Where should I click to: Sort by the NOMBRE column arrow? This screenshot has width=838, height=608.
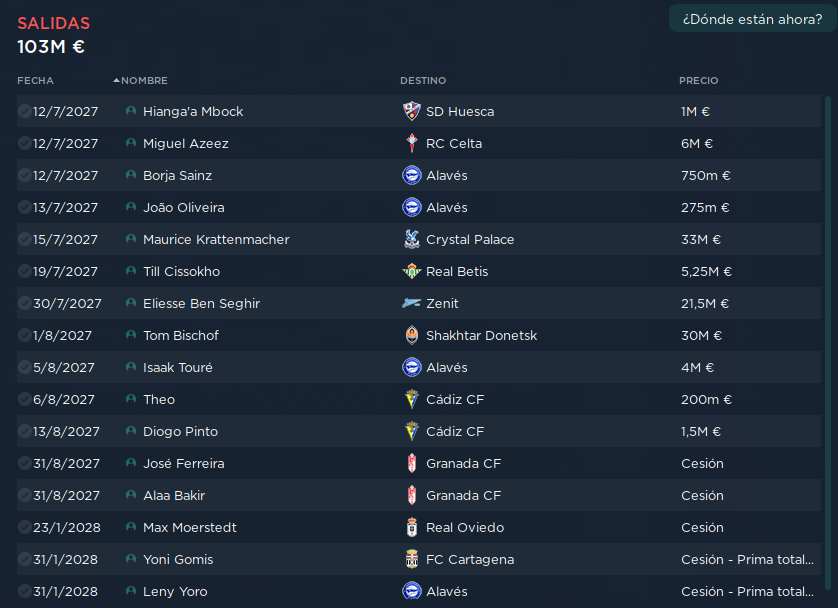point(116,80)
